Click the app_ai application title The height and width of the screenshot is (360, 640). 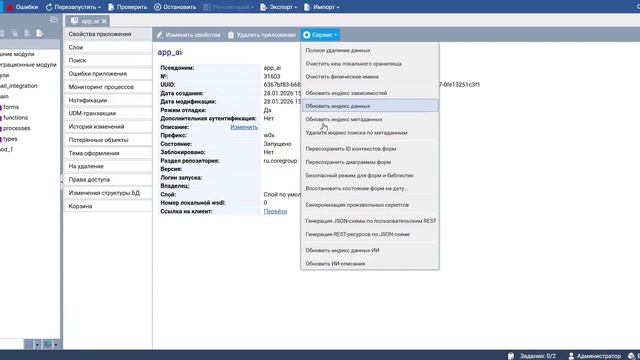point(170,52)
